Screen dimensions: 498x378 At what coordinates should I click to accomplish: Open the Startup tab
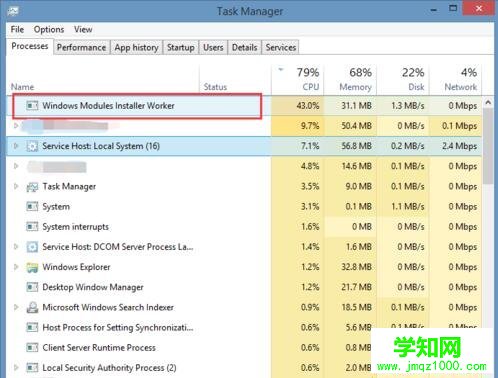[x=181, y=47]
